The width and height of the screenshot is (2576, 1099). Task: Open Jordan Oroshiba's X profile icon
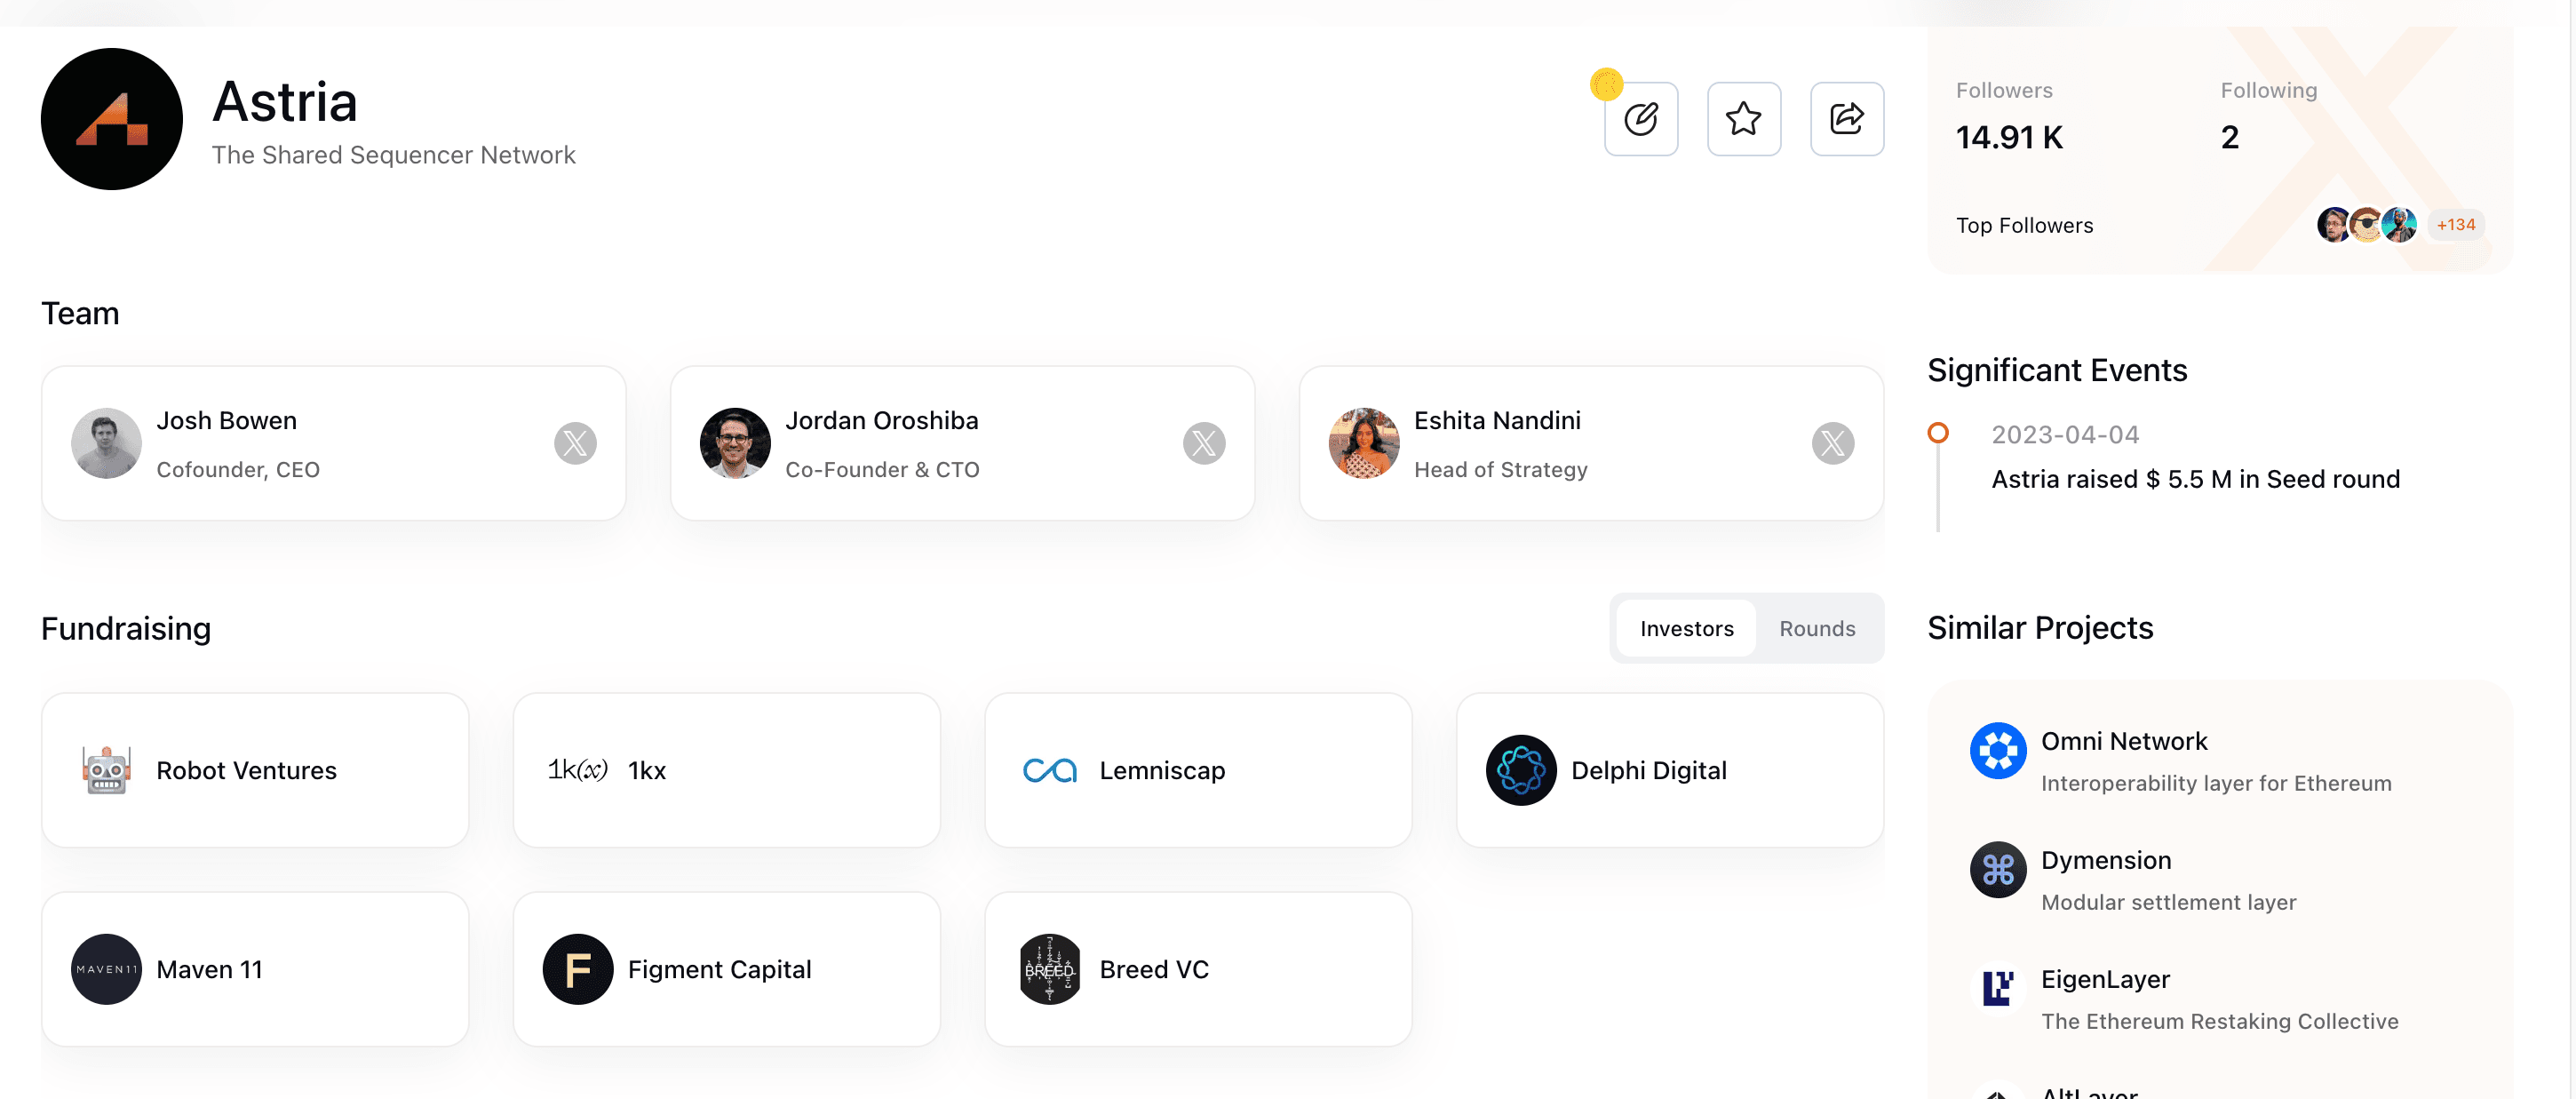point(1204,443)
